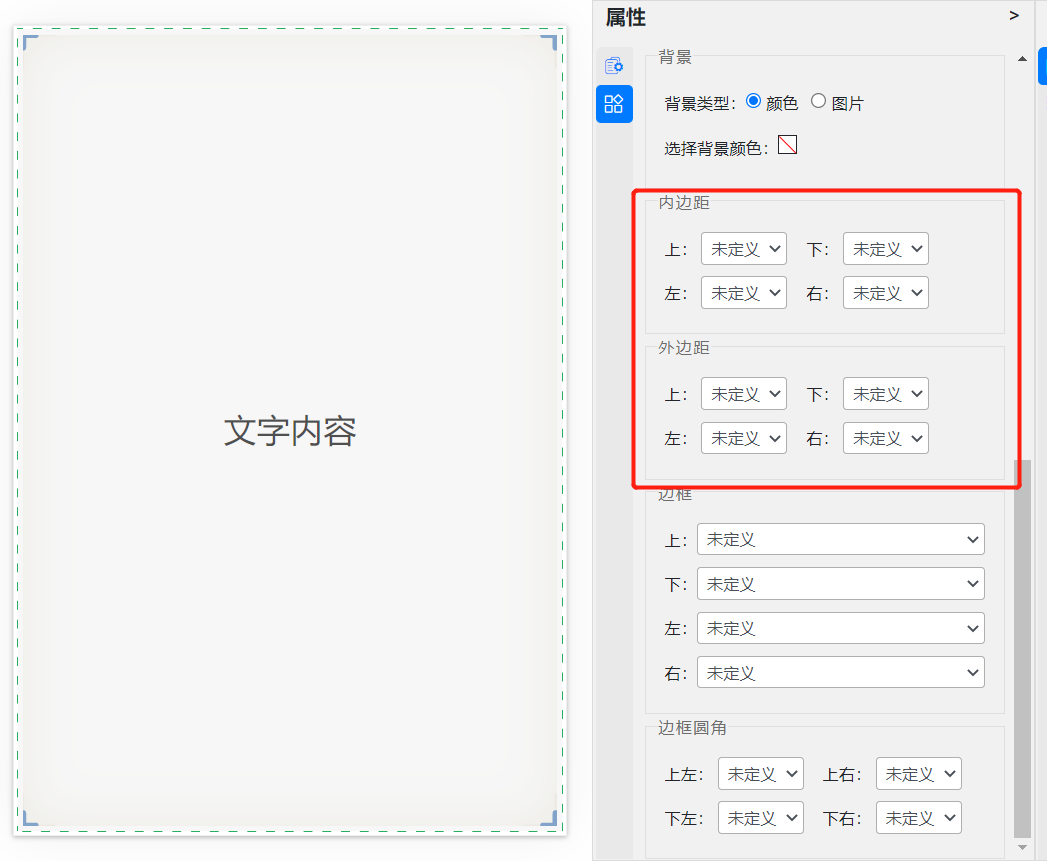Viewport: 1047px width, 863px height.
Task: Click the 背景 section heading
Action: [675, 57]
